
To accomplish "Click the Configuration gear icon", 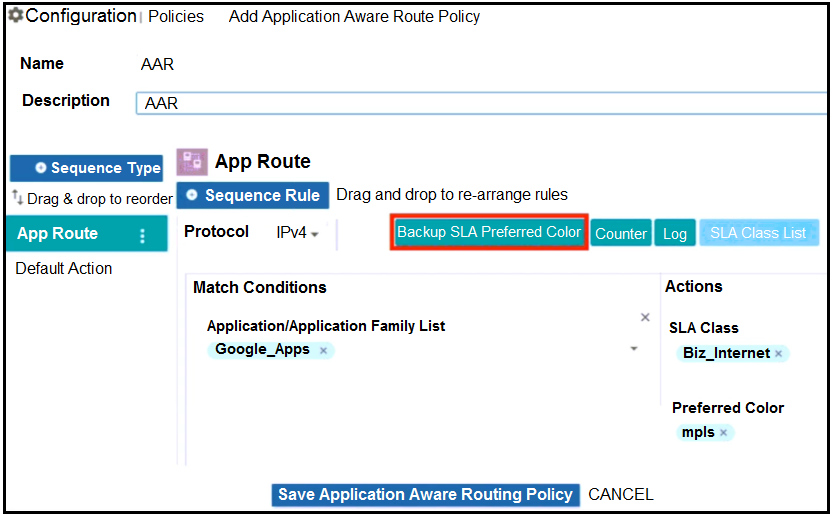I will click(16, 16).
